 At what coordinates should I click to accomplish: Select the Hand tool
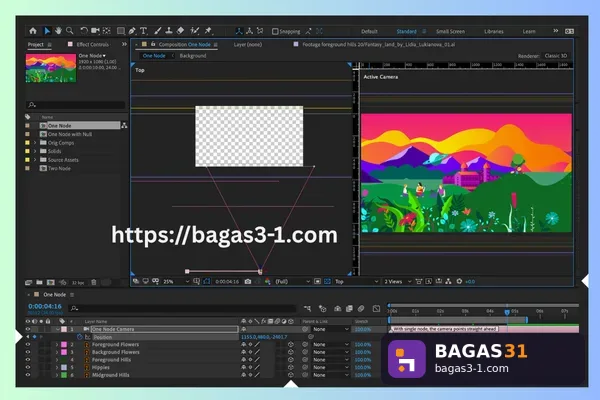click(58, 31)
